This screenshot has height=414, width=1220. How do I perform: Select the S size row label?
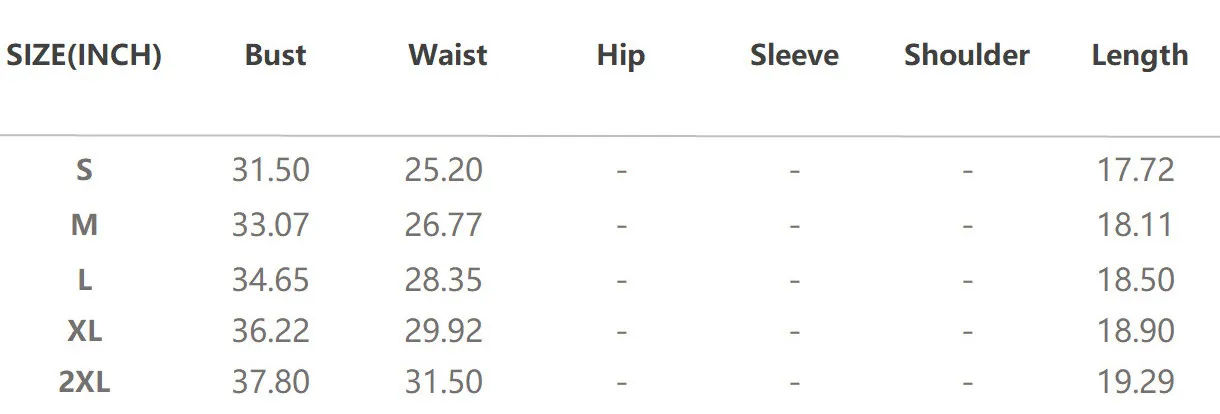pos(84,171)
